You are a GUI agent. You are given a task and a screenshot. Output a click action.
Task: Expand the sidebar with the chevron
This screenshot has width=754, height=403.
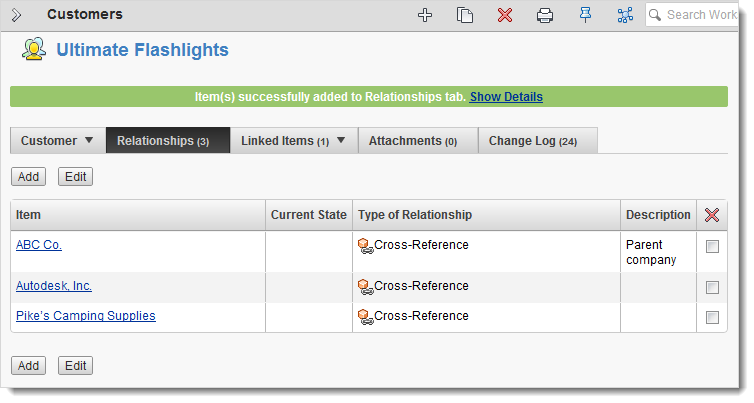16,15
